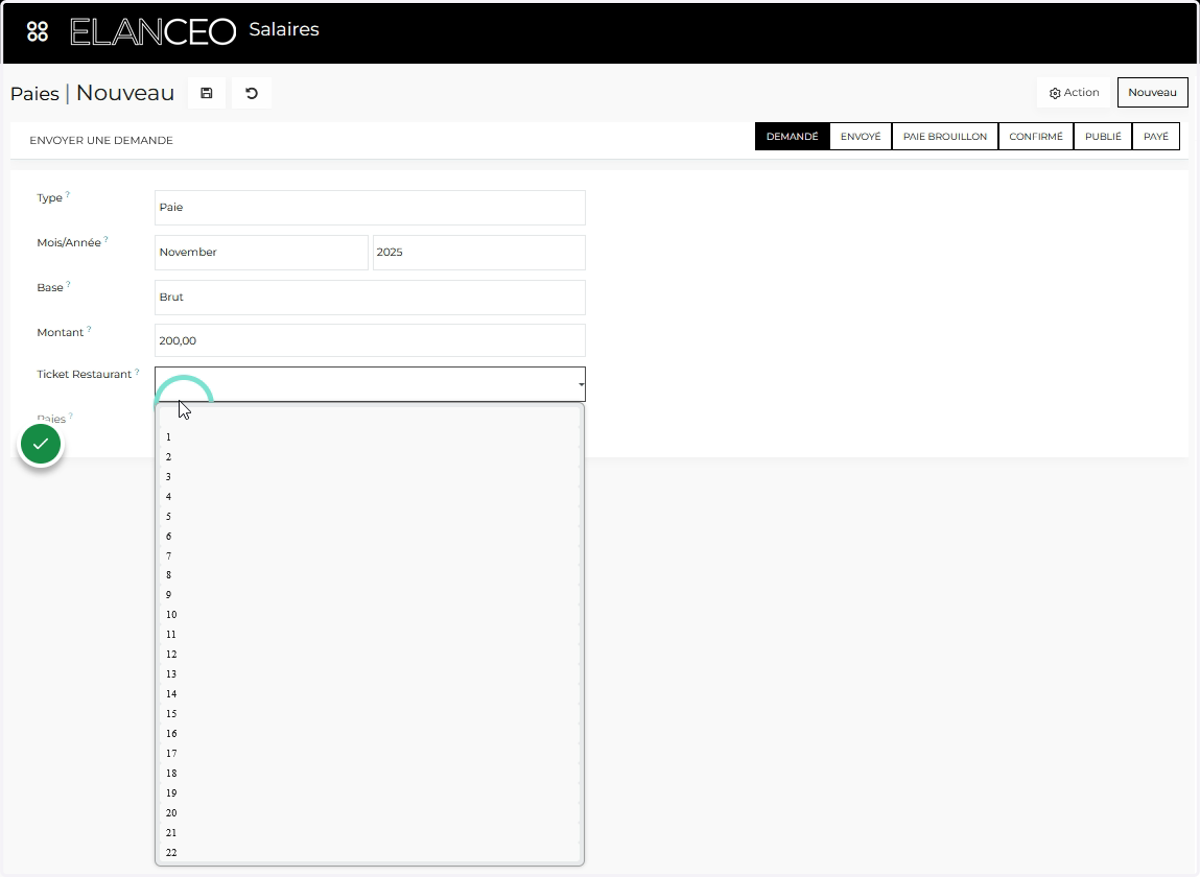Choose option 2 in the list
This screenshot has width=1200, height=877.
[x=370, y=457]
